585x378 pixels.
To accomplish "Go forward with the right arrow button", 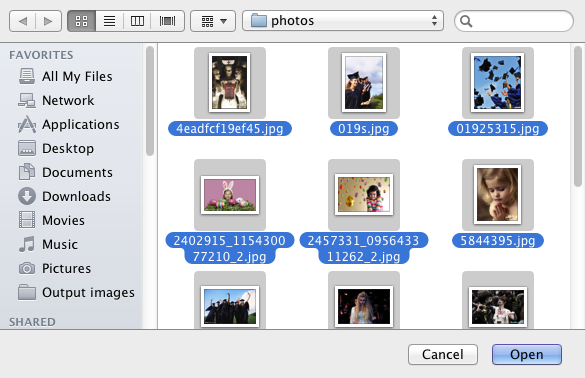I will [49, 21].
